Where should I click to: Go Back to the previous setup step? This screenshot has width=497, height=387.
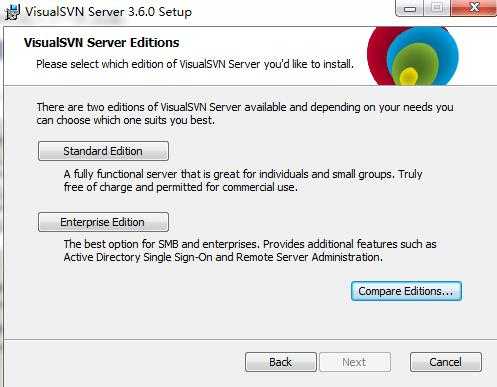(281, 362)
